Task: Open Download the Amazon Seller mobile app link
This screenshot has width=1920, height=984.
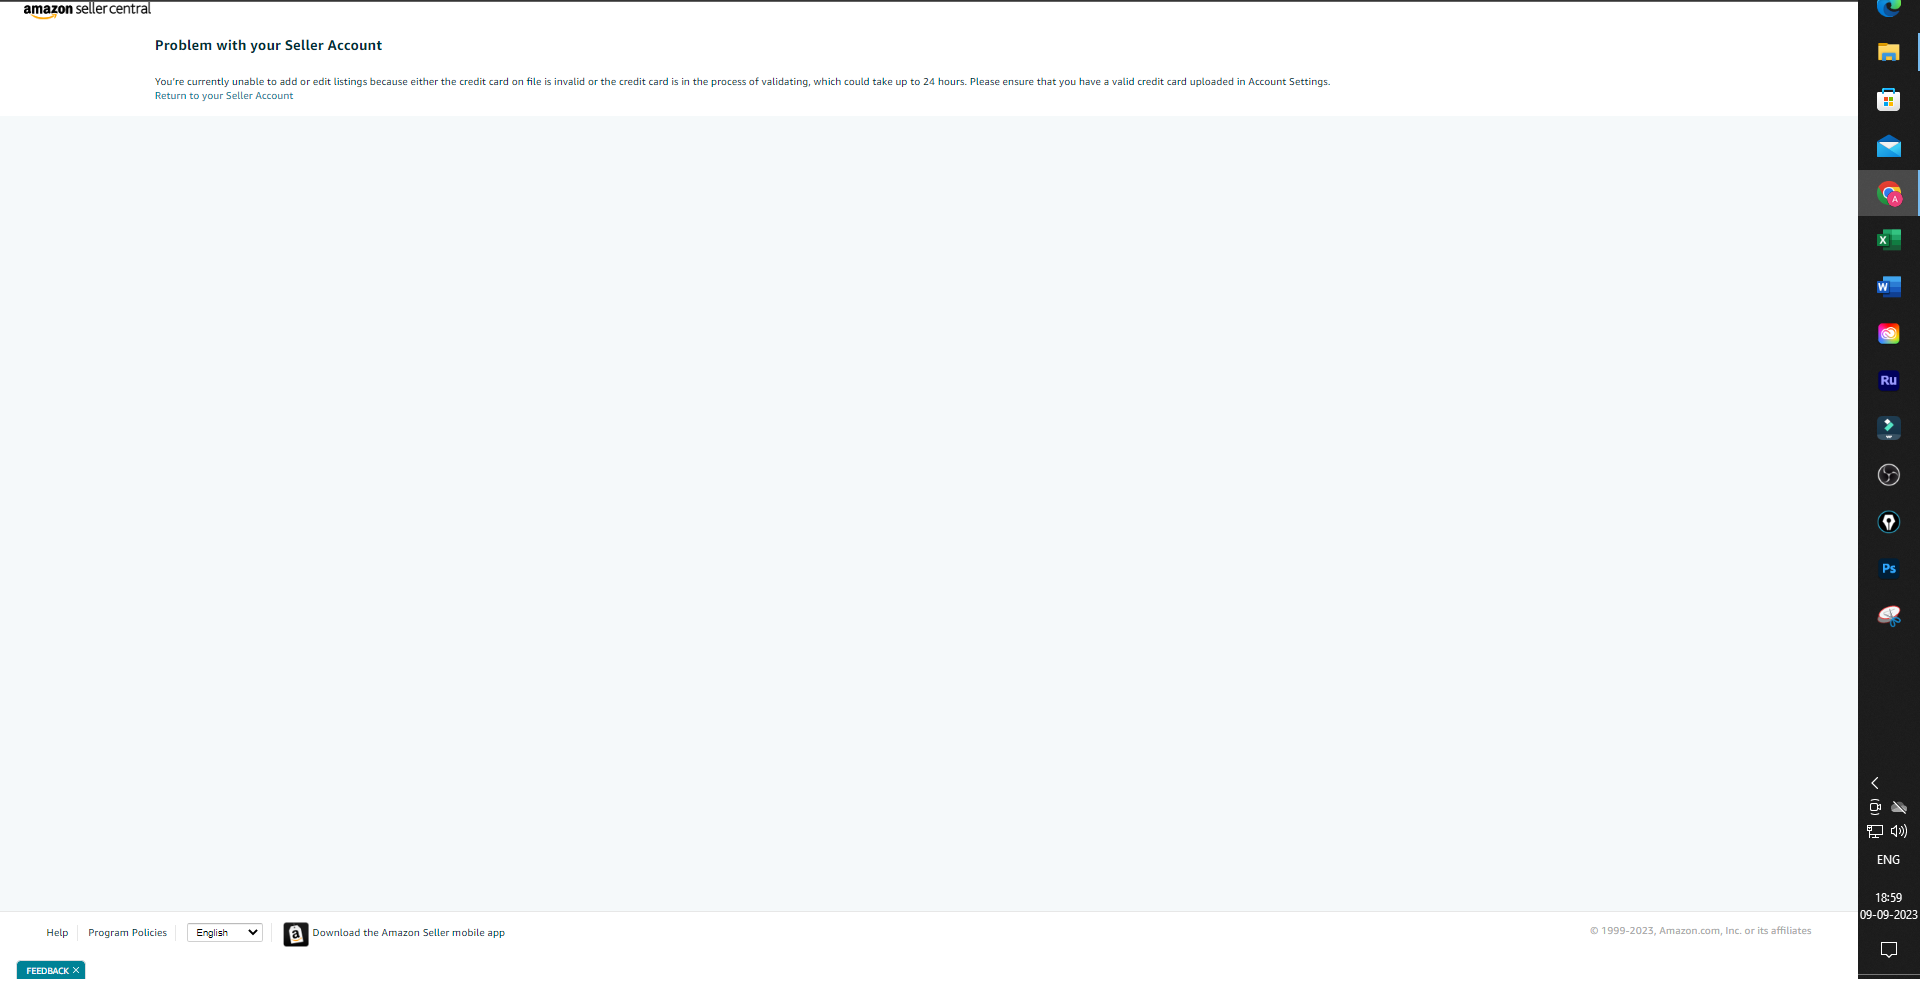Action: pyautogui.click(x=408, y=933)
